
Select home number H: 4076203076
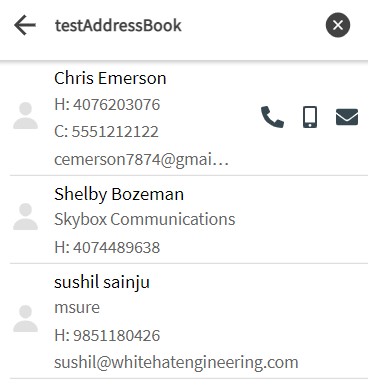[x=107, y=105]
